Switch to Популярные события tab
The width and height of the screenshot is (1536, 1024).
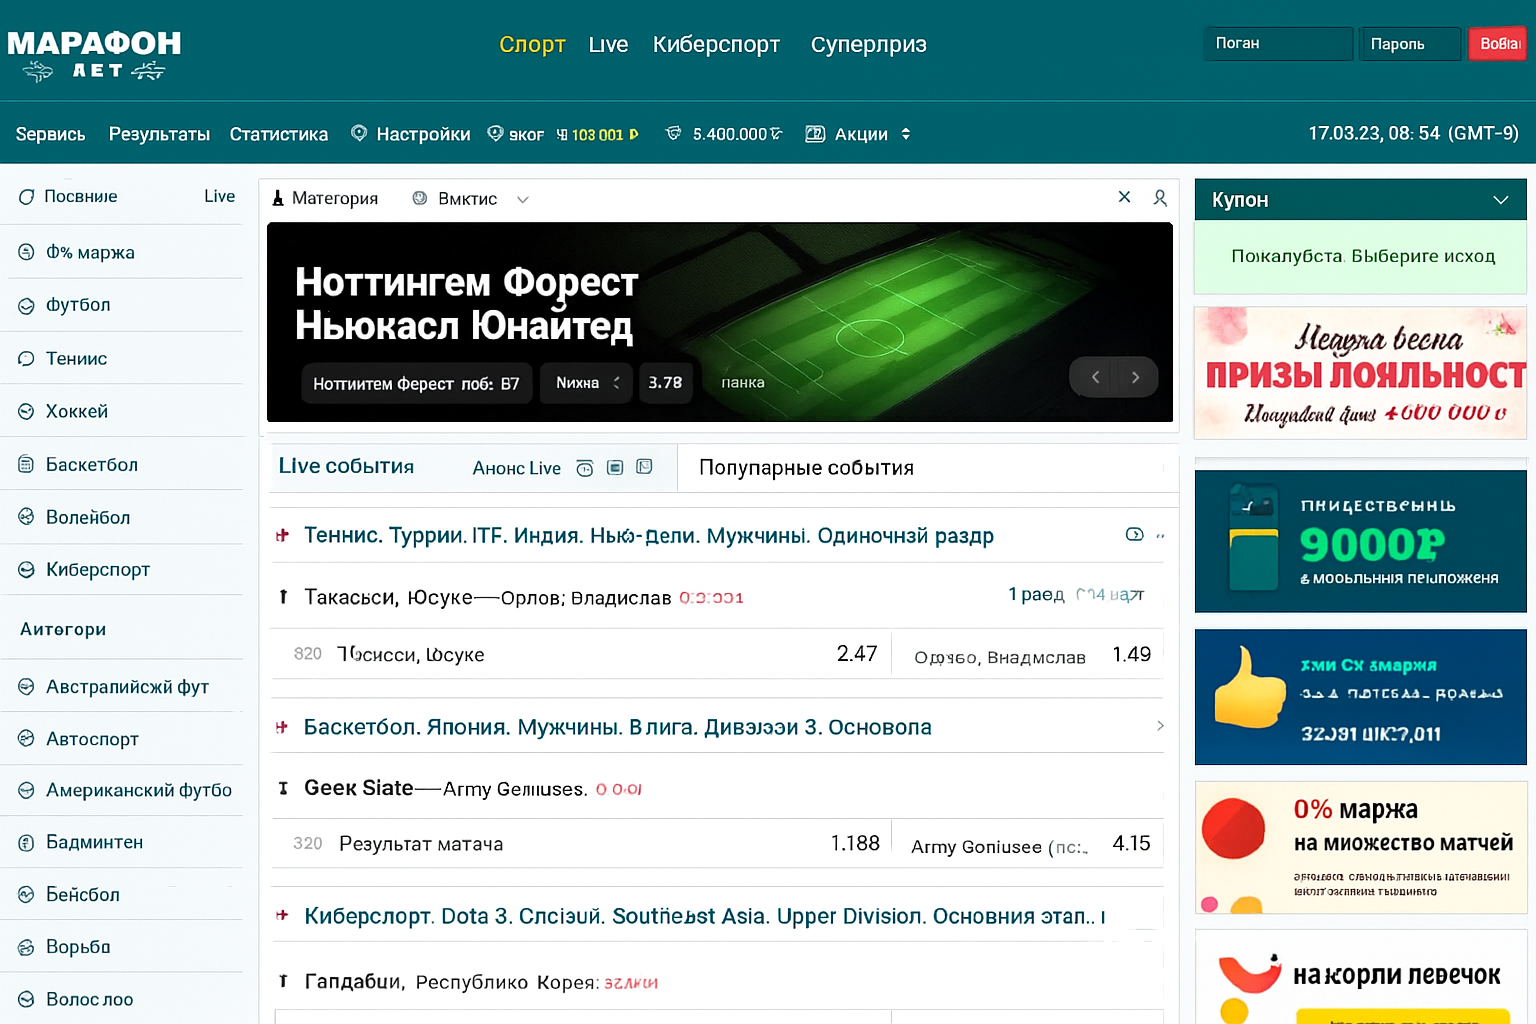(x=806, y=468)
